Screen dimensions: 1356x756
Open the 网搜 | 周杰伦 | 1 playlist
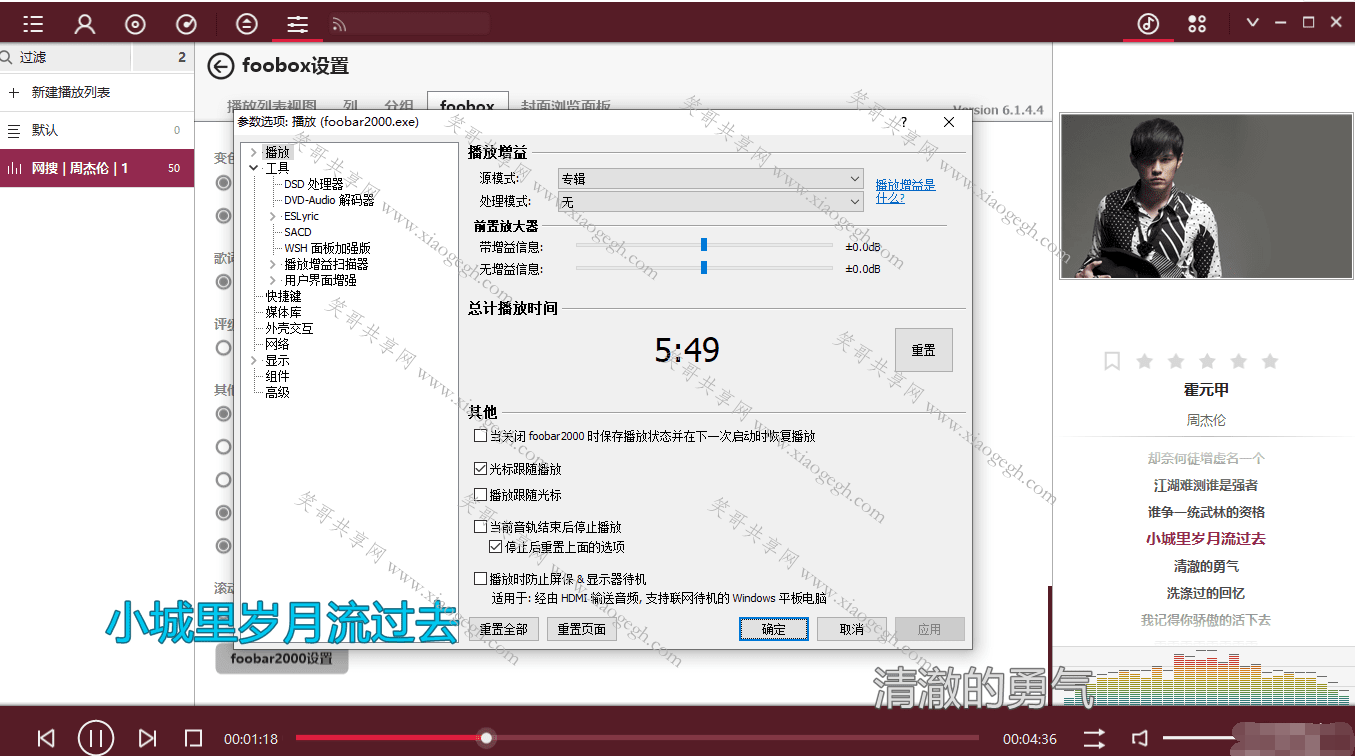coord(97,168)
